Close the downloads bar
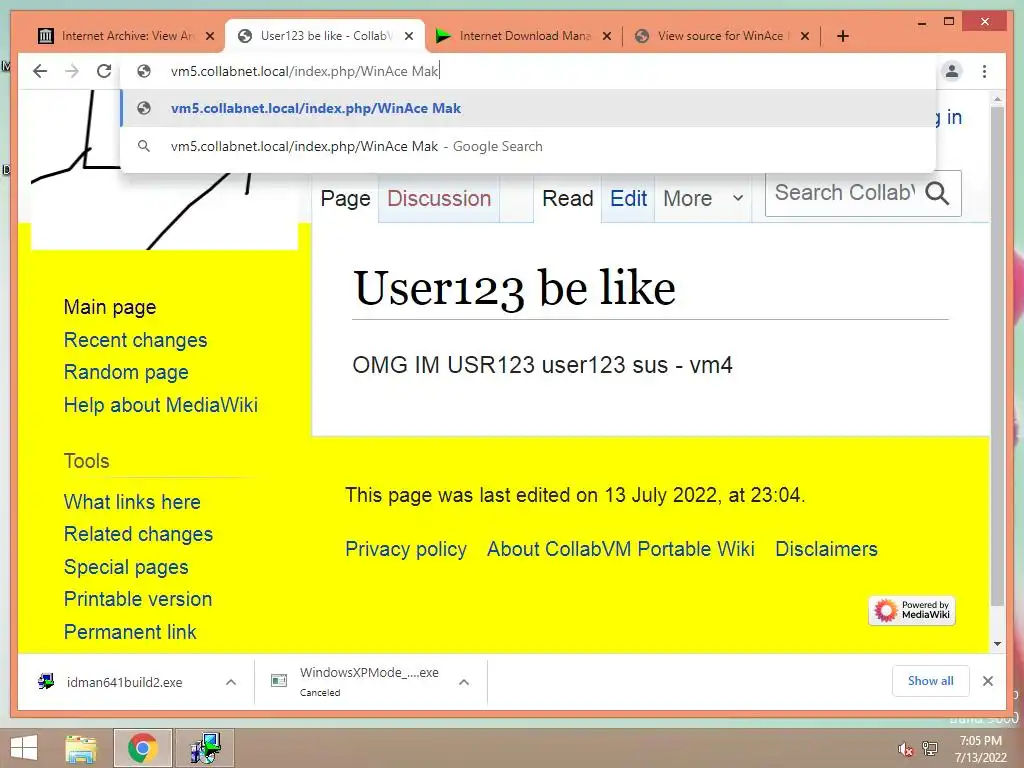This screenshot has width=1024, height=768. pos(987,681)
